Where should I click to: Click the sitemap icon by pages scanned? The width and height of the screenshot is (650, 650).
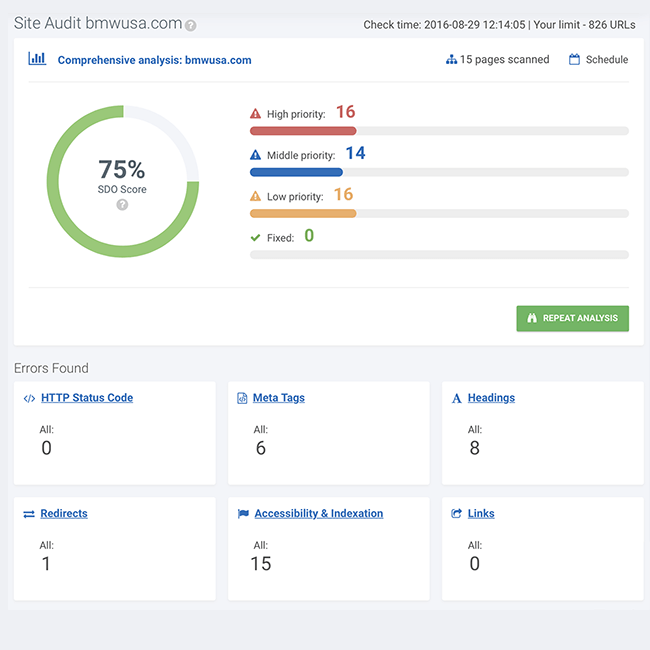(451, 60)
